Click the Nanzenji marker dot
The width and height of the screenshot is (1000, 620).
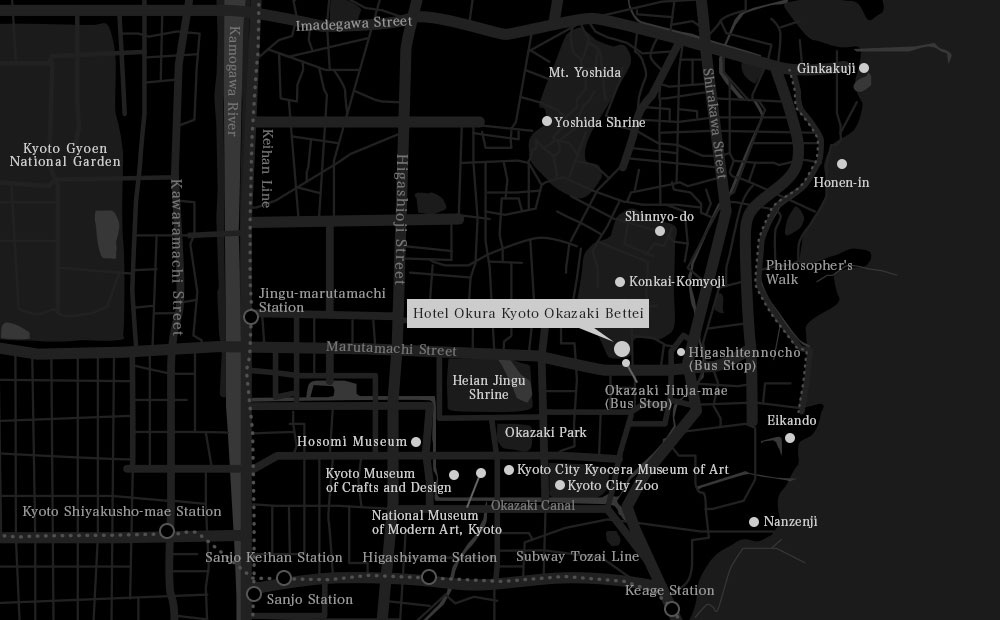[754, 522]
